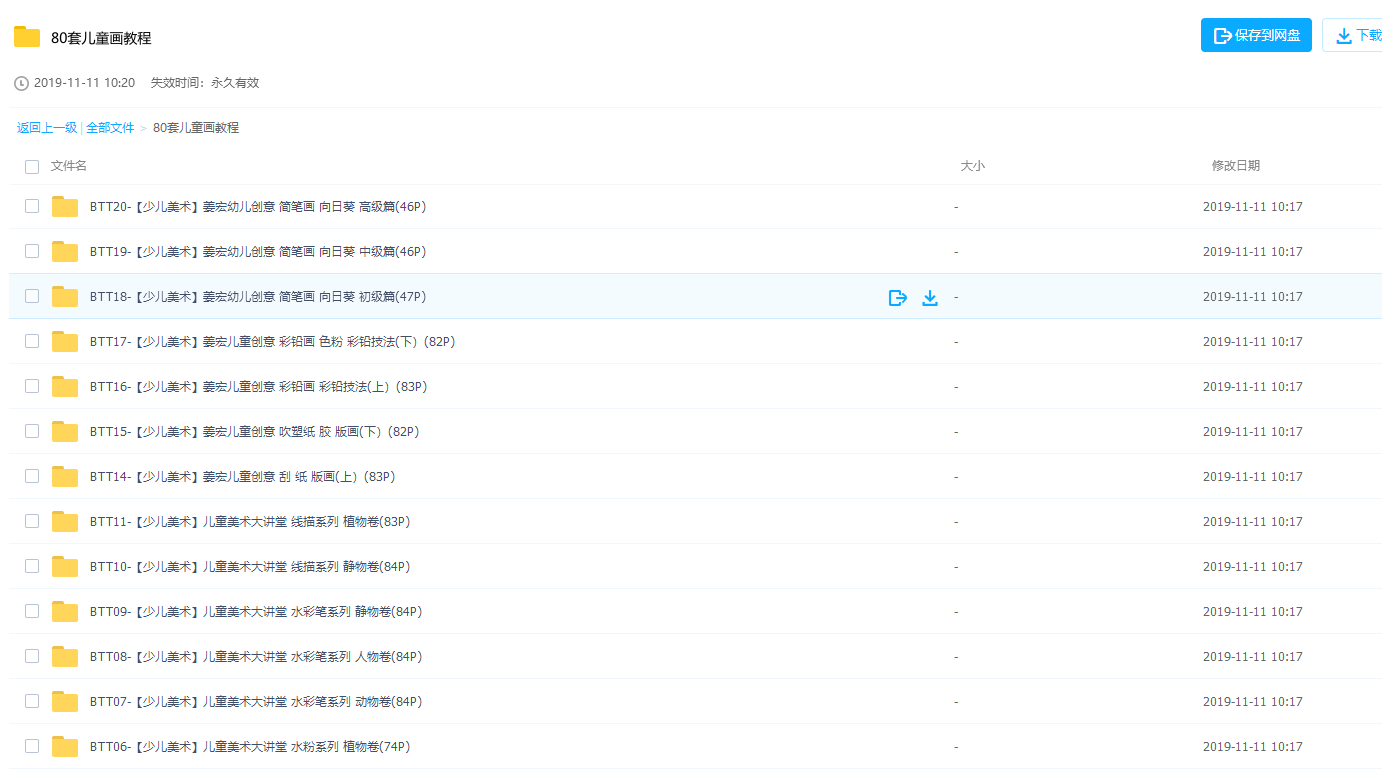Screen dimensions: 1382x773
Task: Click the clock icon next to 2019-11-11 10:20
Action: click(21, 83)
